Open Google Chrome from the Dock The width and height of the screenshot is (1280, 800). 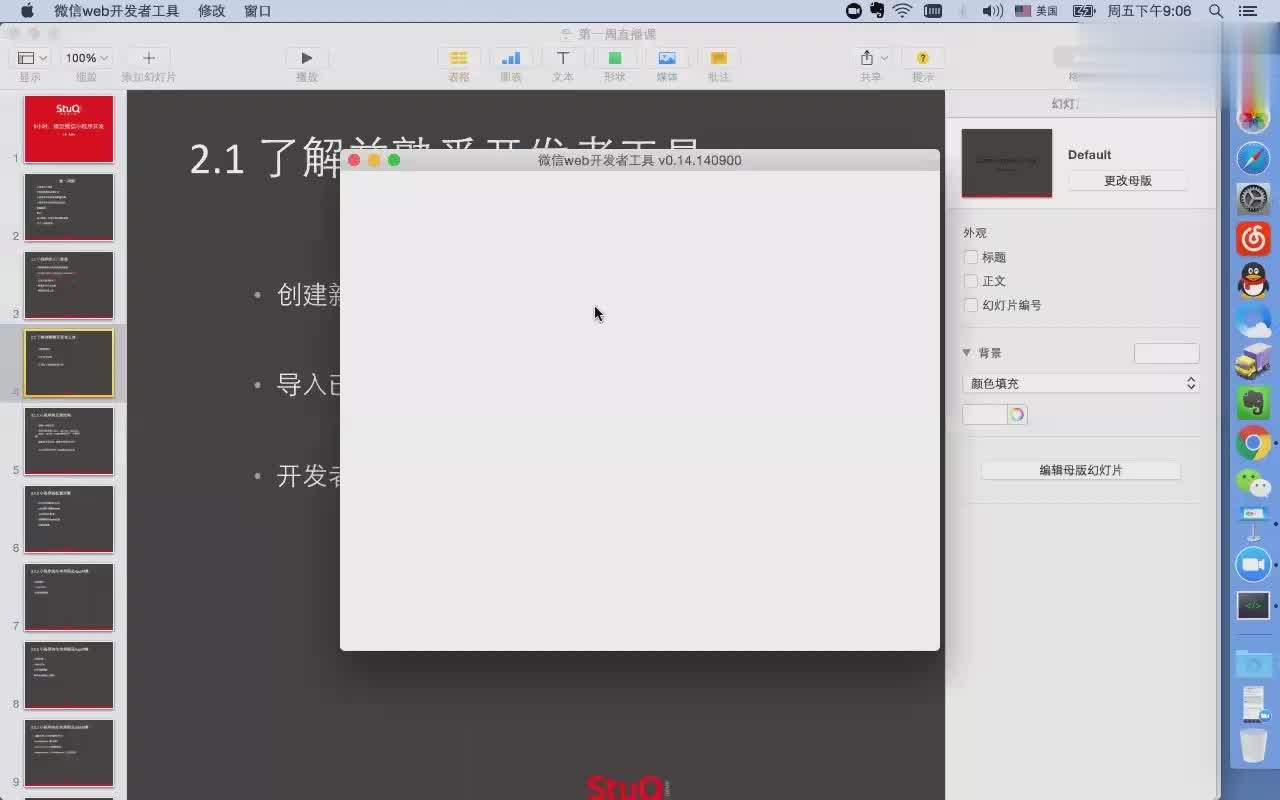coord(1253,442)
